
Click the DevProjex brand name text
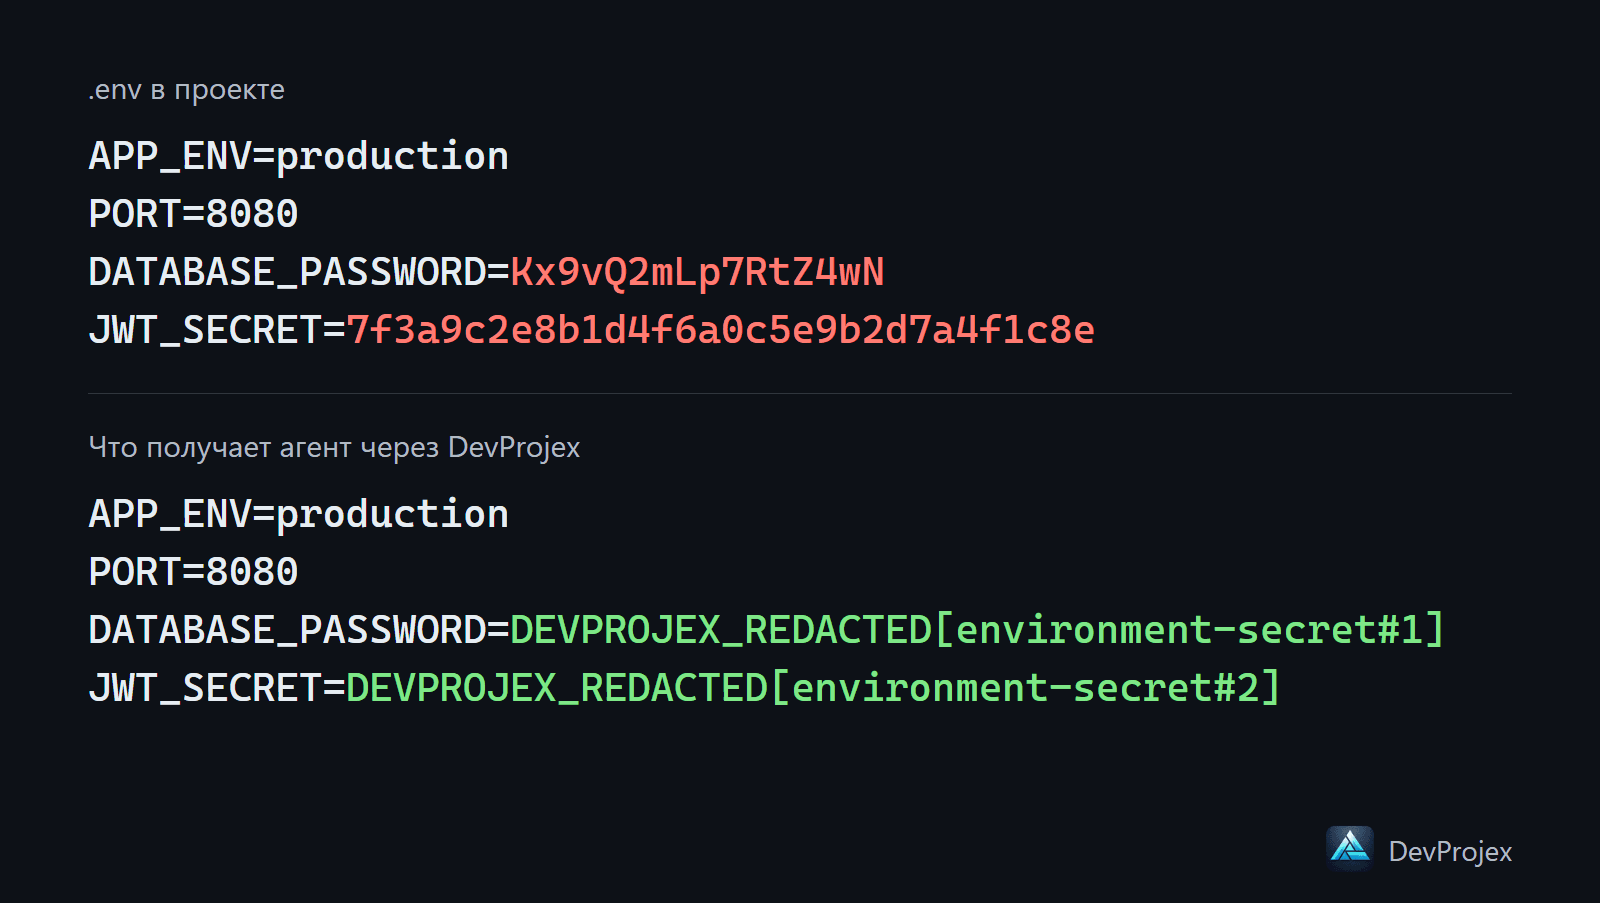[x=1450, y=852]
